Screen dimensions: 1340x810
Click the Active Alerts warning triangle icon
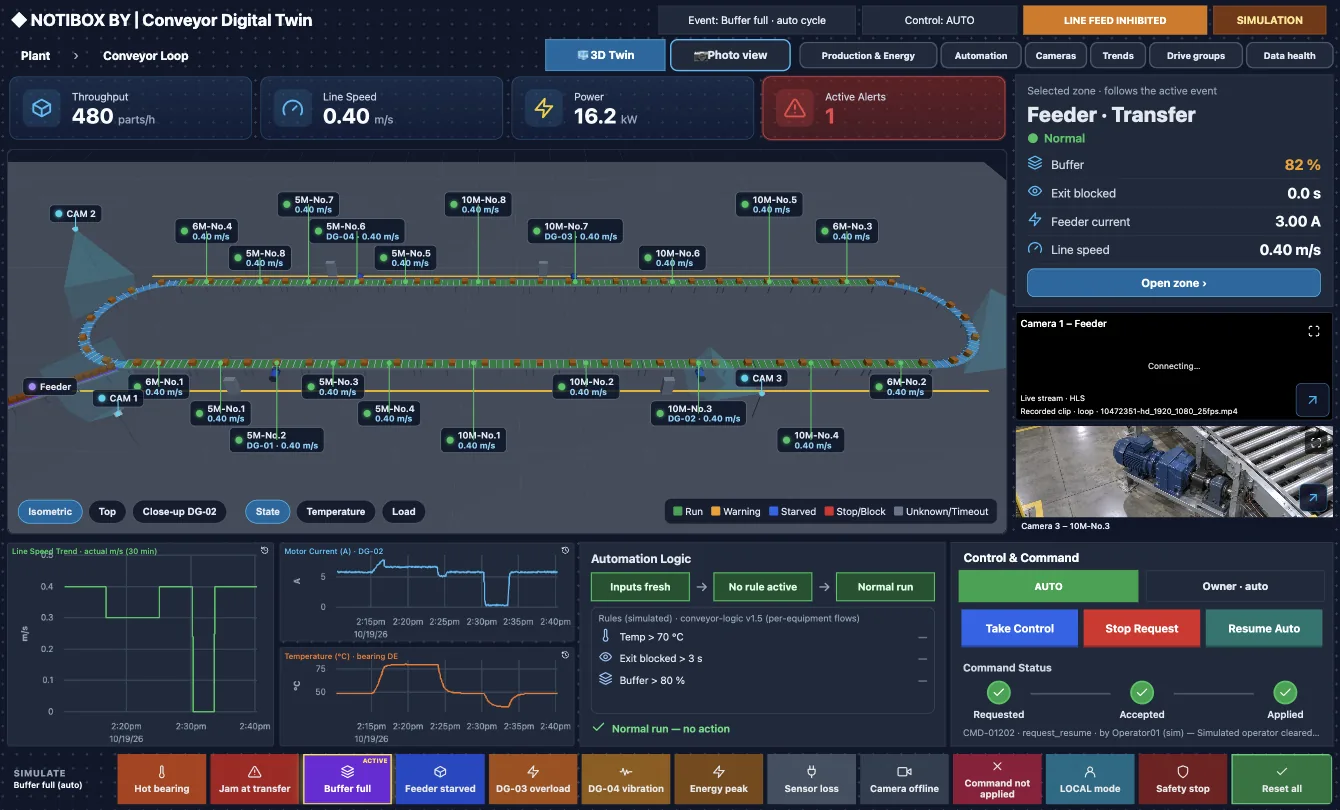(796, 108)
